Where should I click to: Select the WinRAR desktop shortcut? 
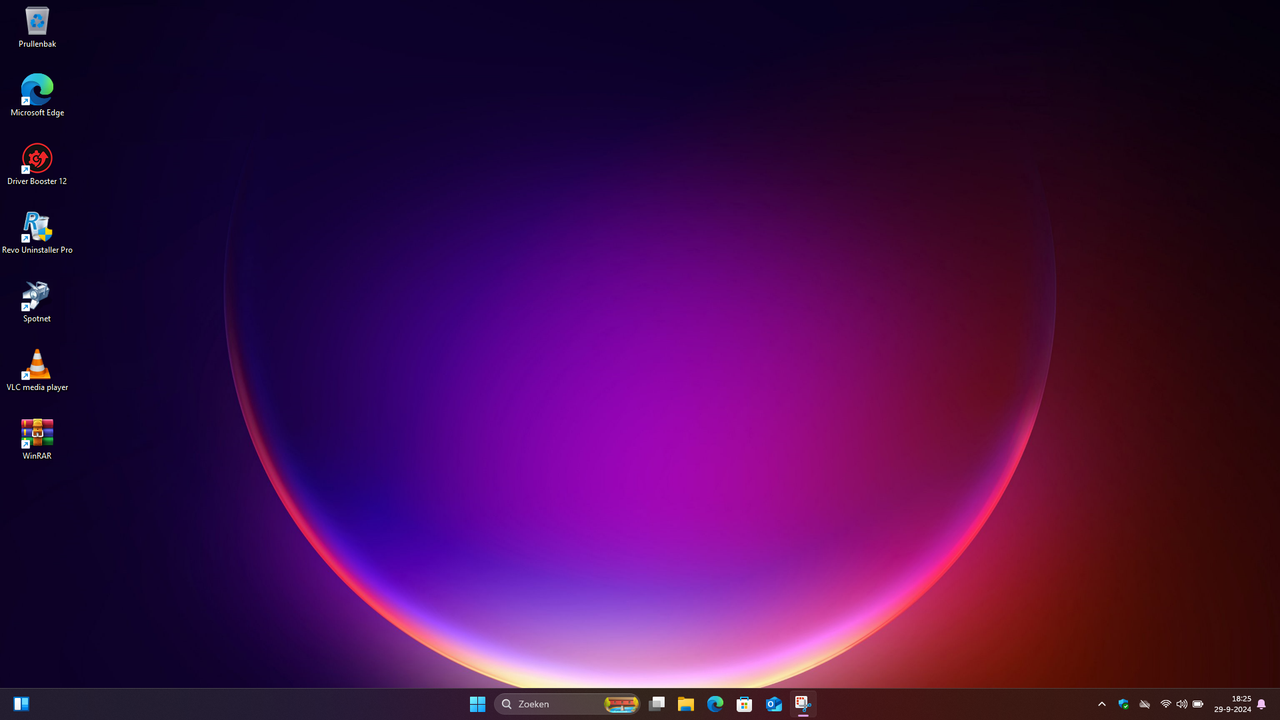pos(37,440)
